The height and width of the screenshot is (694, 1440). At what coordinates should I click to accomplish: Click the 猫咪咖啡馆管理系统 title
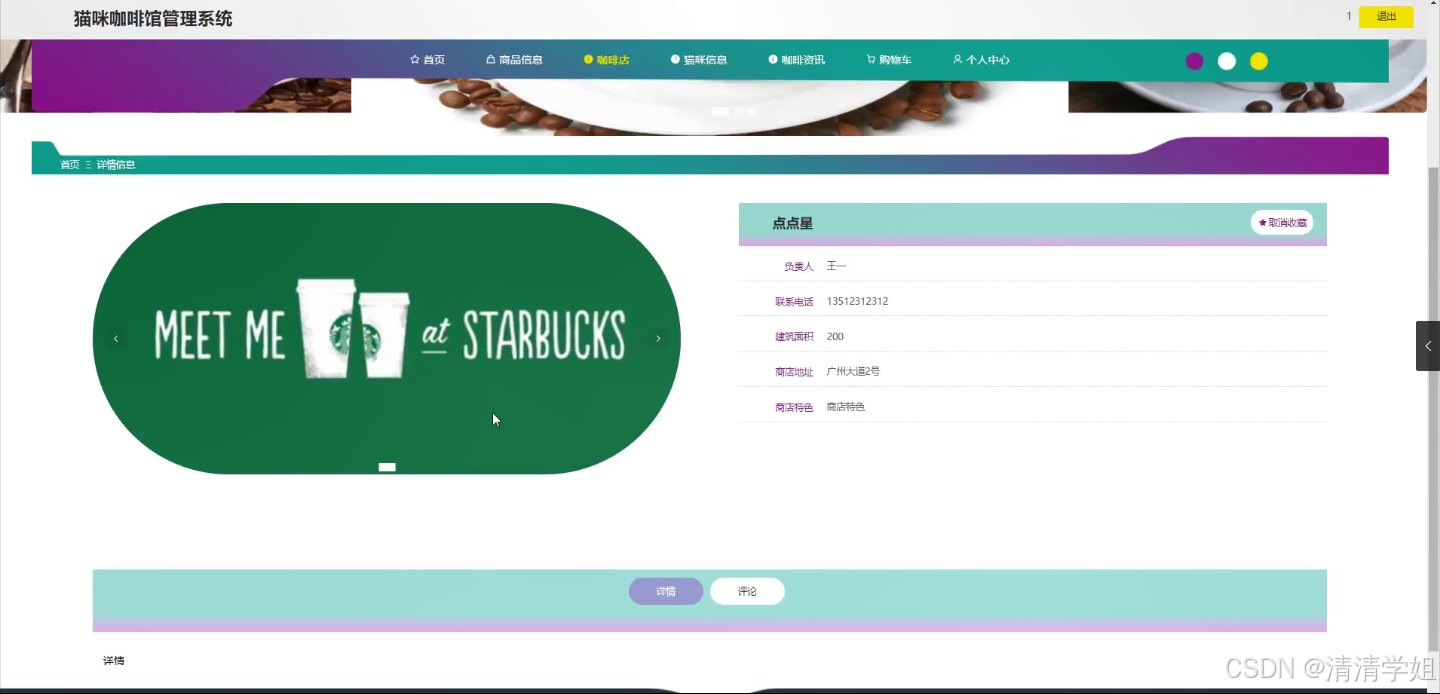tap(153, 18)
